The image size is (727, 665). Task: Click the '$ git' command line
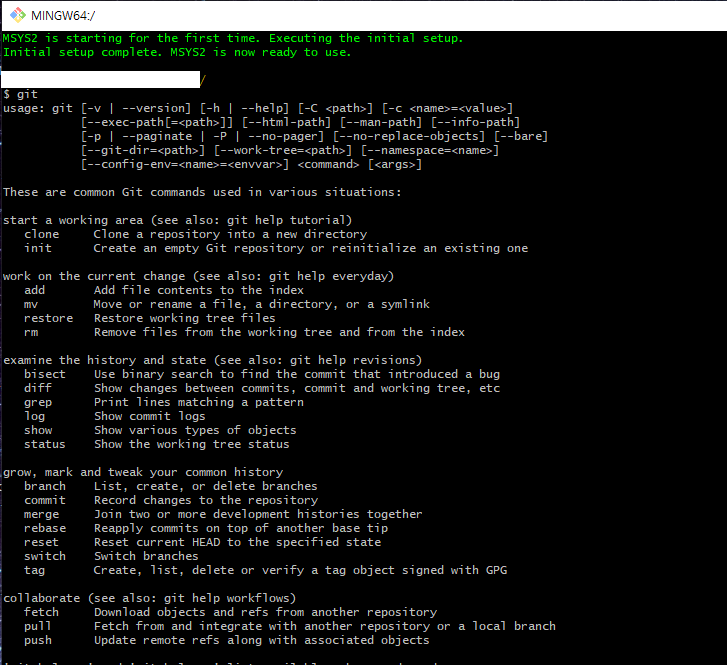click(20, 94)
